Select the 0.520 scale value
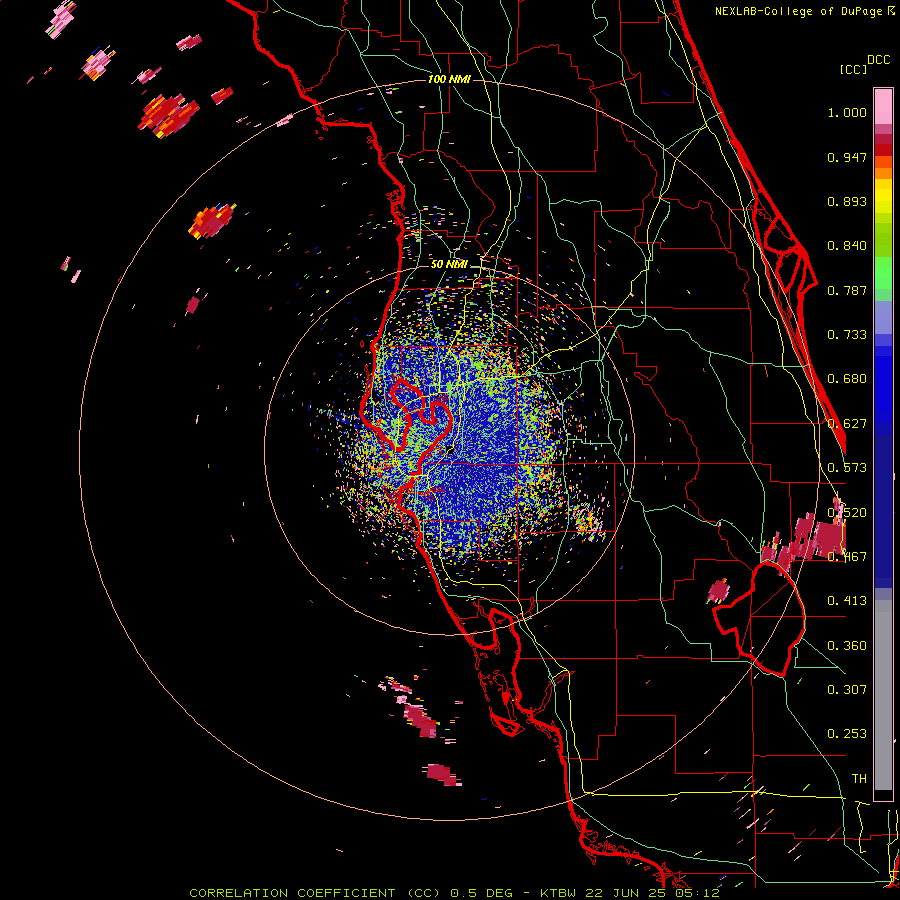Image resolution: width=900 pixels, height=900 pixels. (847, 513)
